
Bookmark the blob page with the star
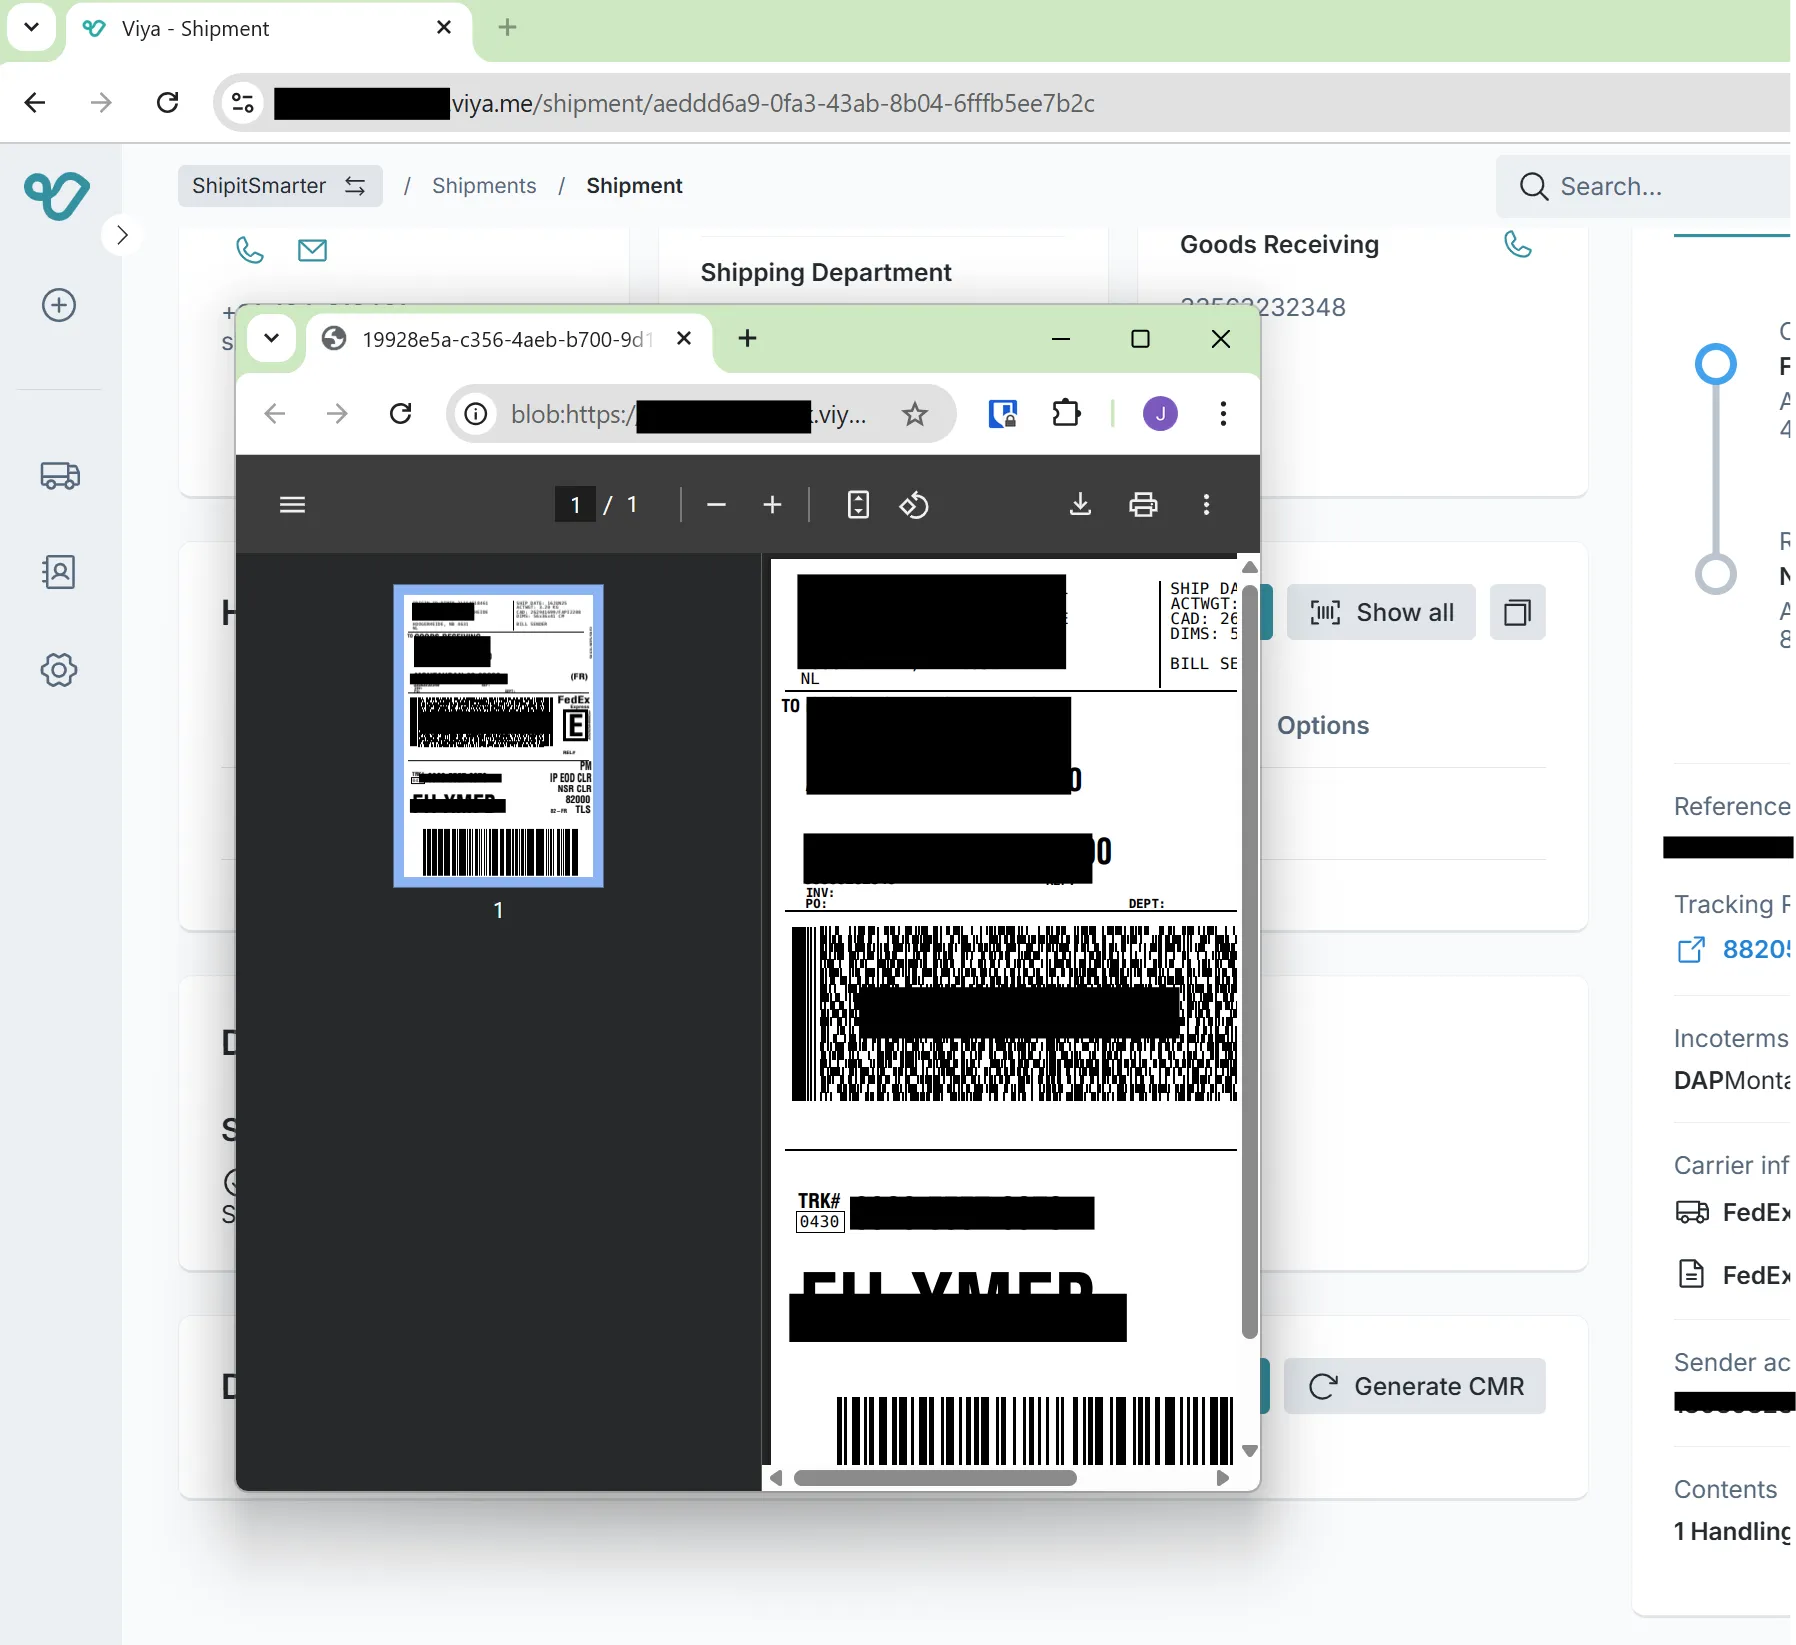coord(915,414)
